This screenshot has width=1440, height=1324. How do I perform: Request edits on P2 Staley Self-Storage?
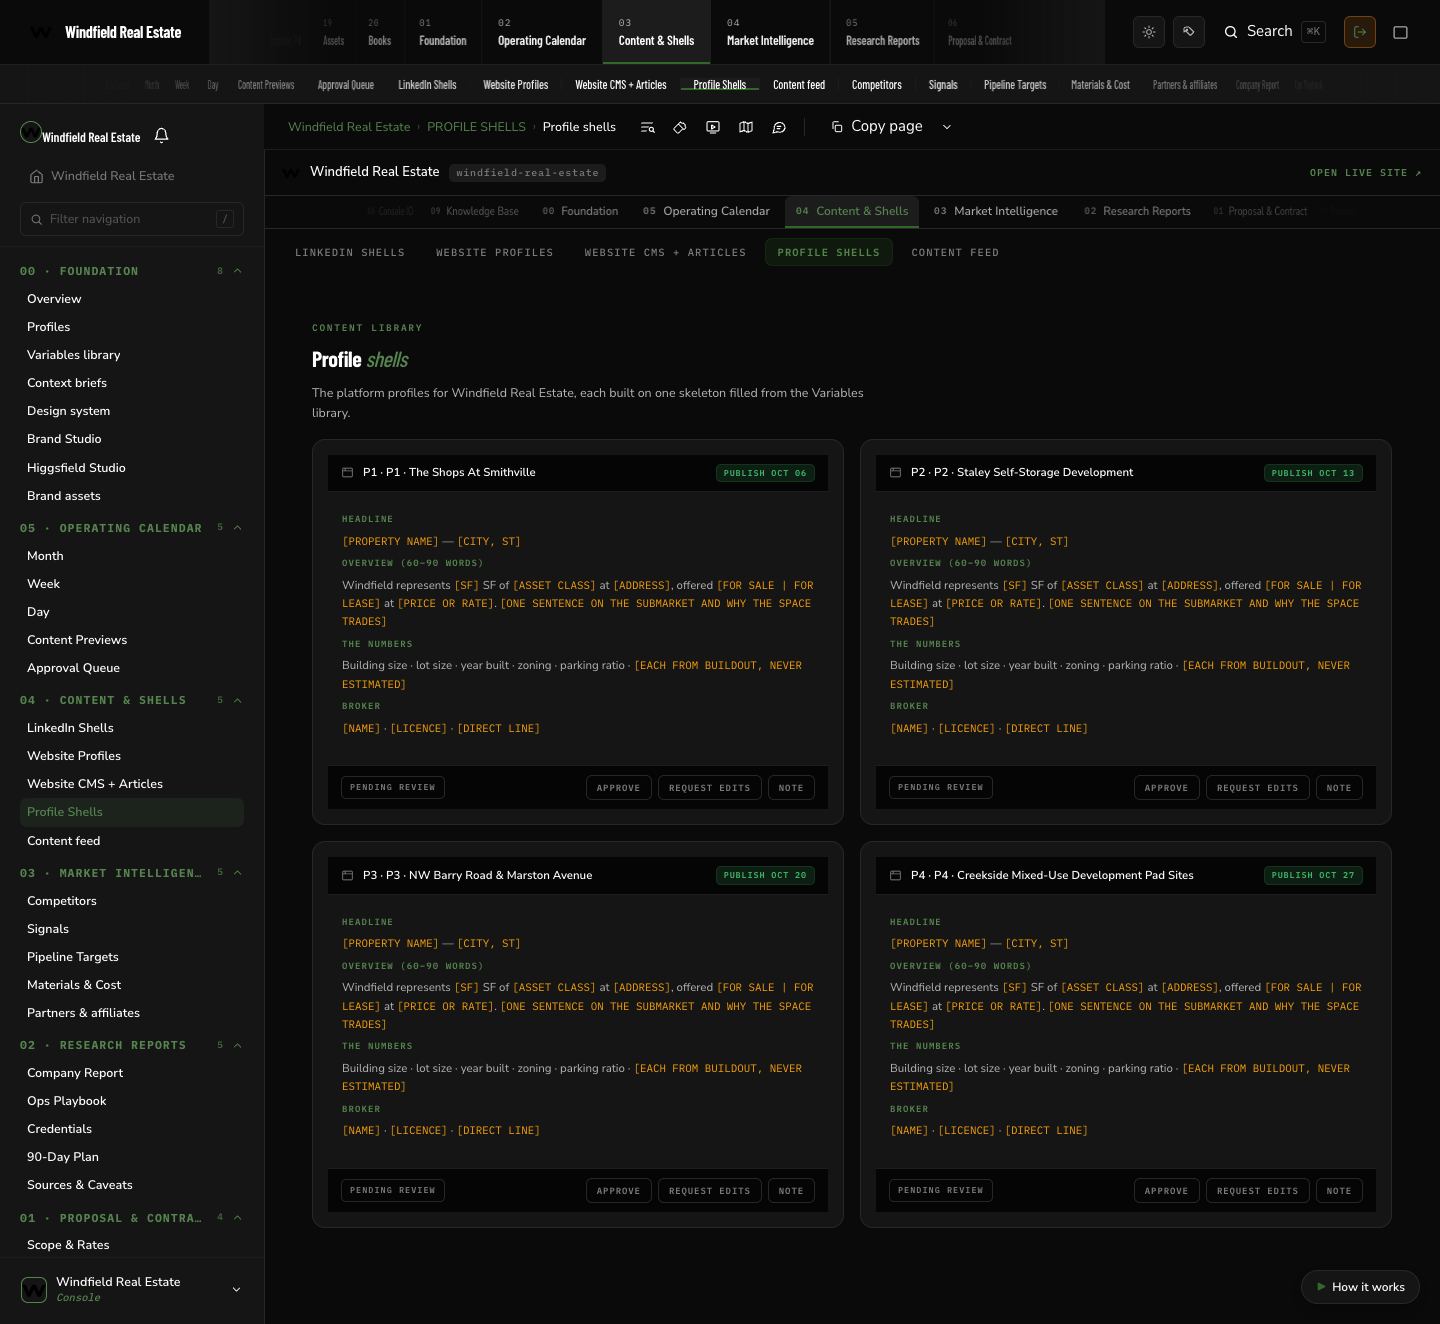(x=1257, y=788)
